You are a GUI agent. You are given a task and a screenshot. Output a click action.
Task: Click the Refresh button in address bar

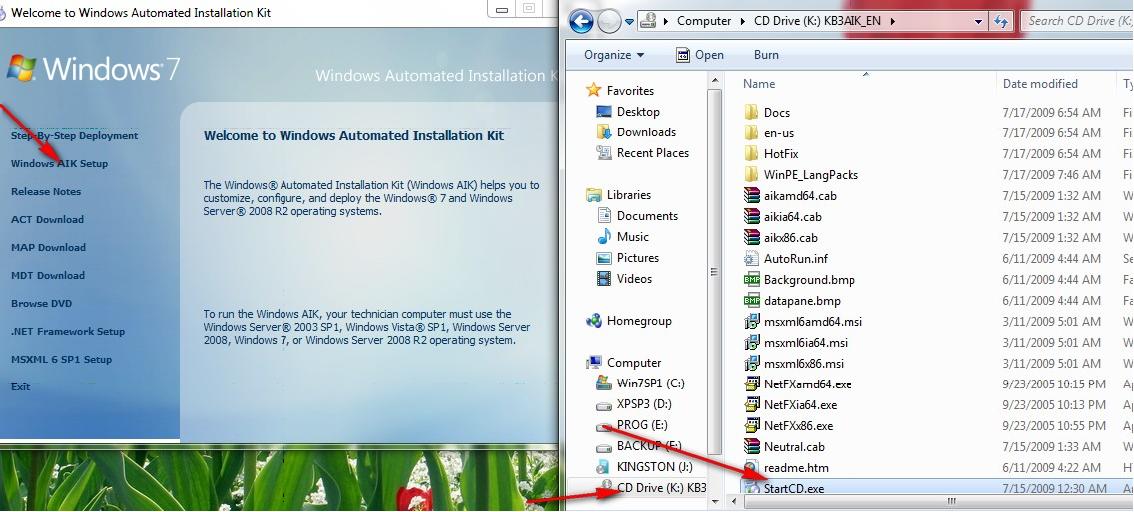pyautogui.click(x=1000, y=22)
